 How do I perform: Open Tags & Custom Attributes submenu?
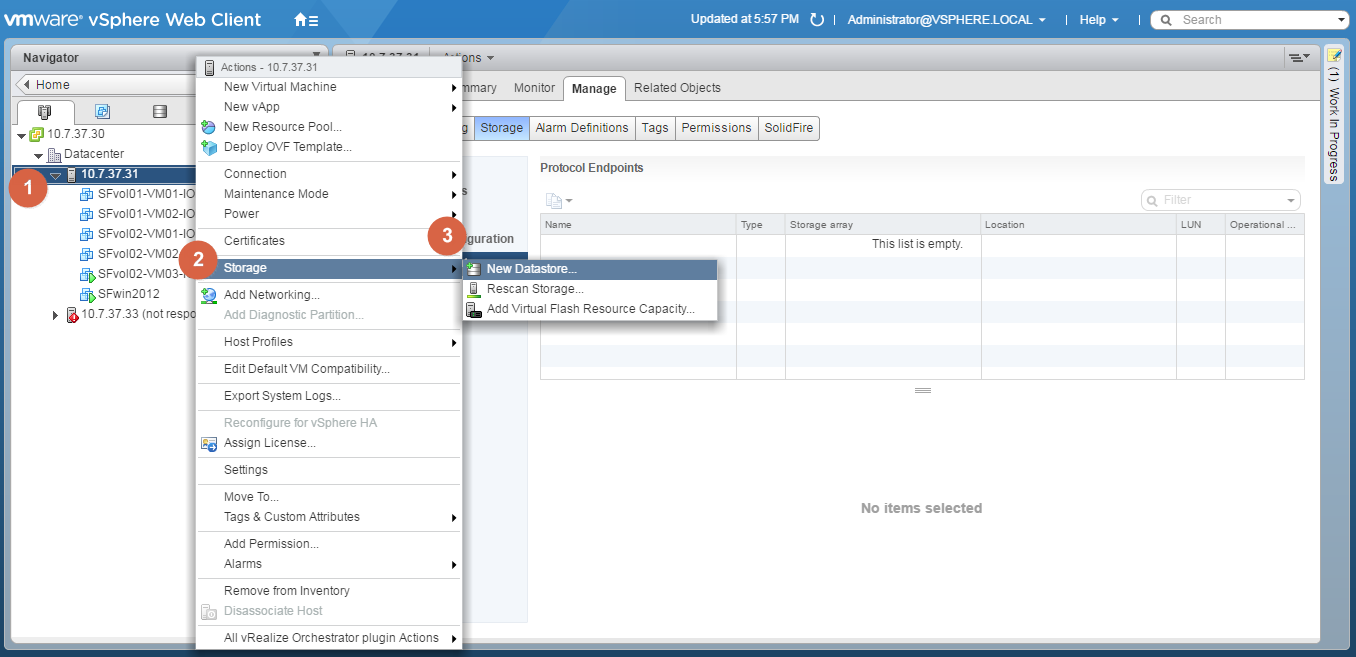329,517
